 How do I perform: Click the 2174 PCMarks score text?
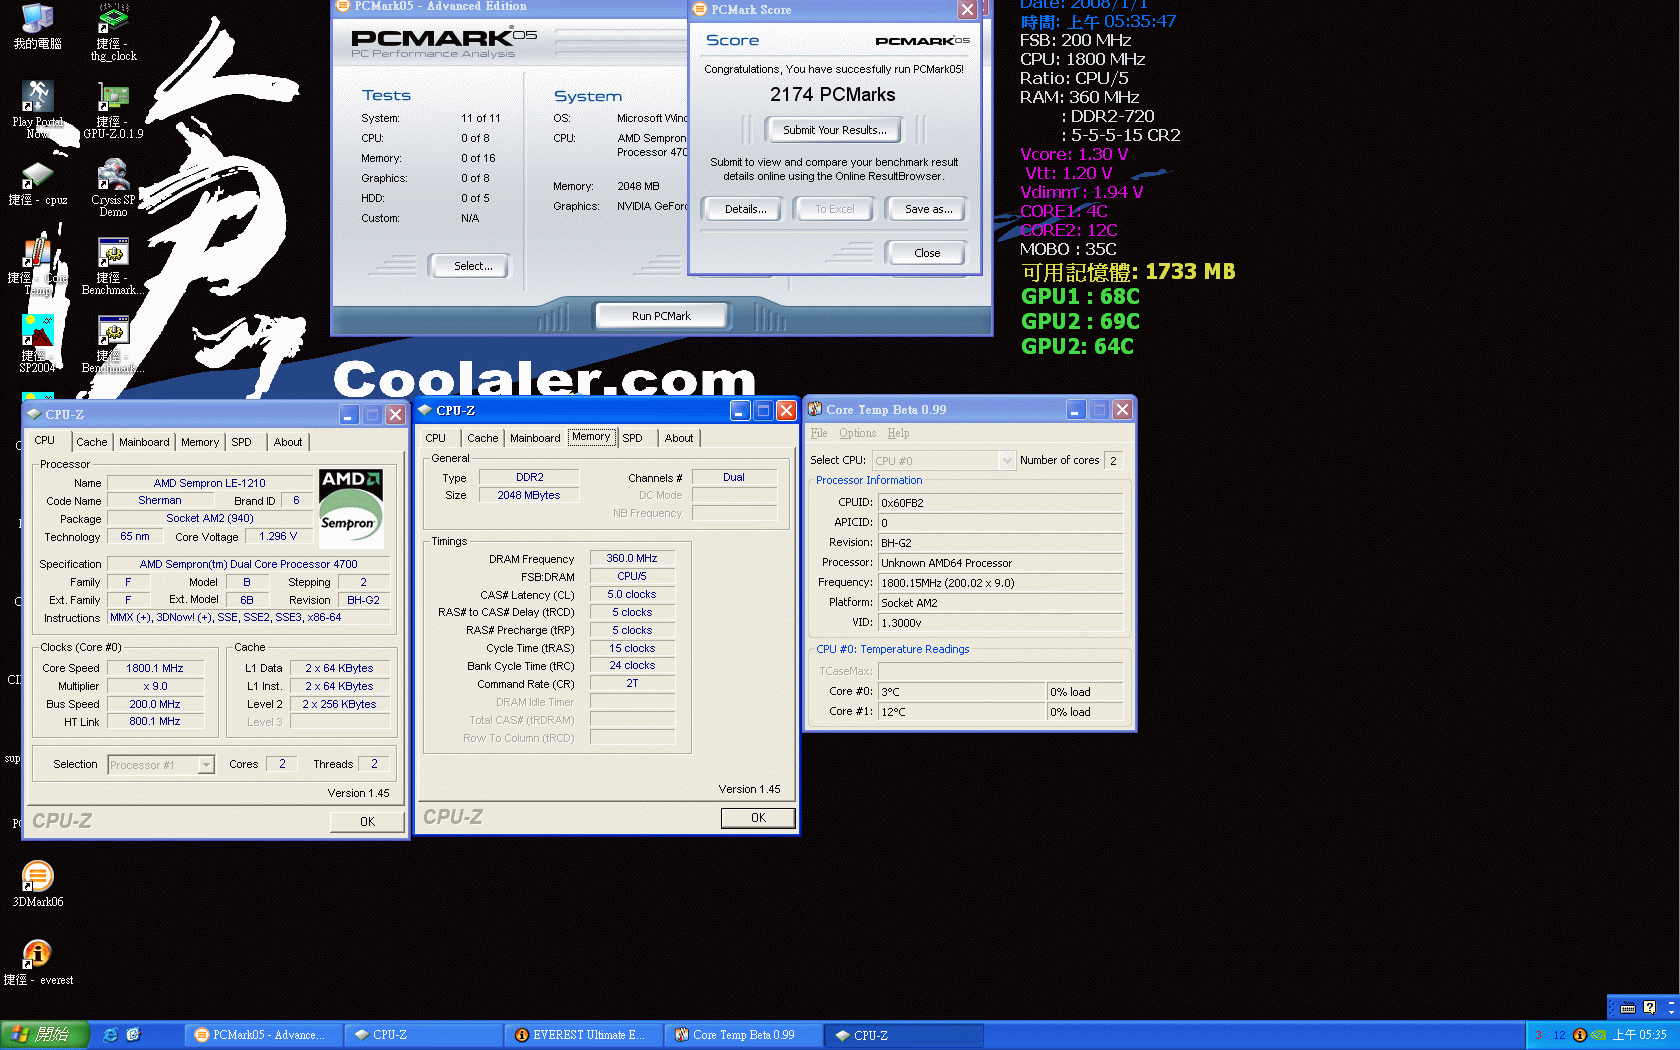click(833, 95)
